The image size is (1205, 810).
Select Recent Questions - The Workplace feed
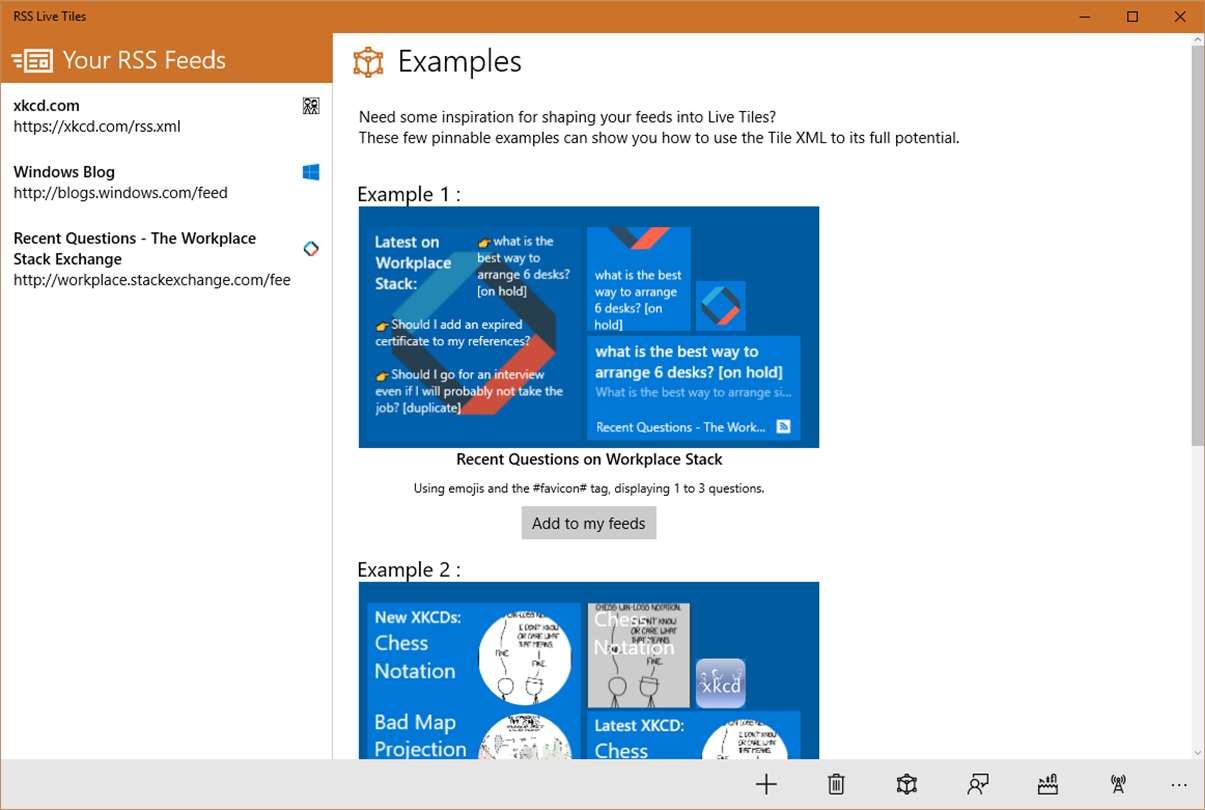tap(166, 259)
